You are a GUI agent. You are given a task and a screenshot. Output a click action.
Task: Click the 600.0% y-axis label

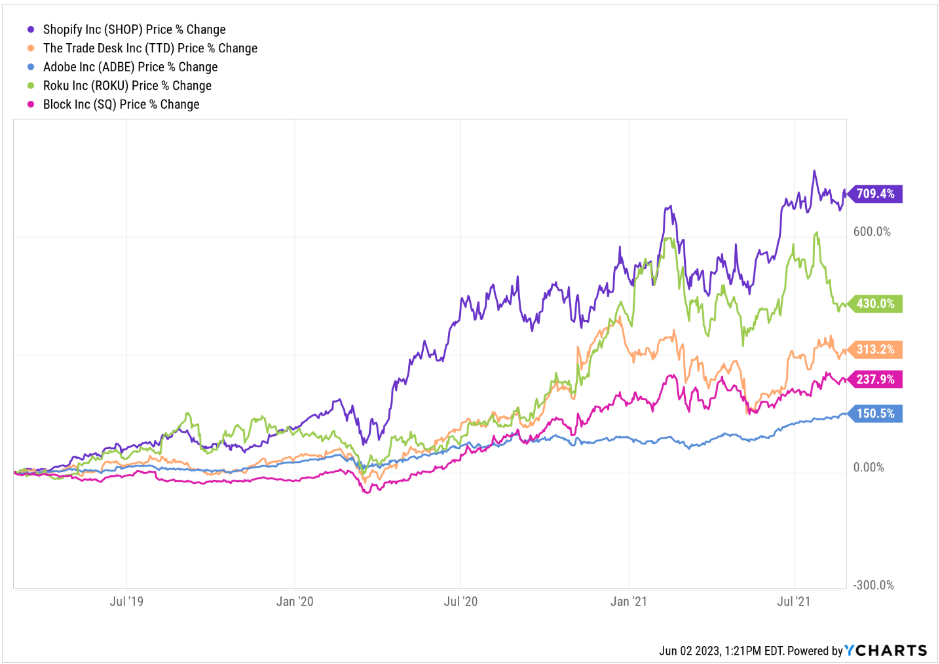(871, 231)
